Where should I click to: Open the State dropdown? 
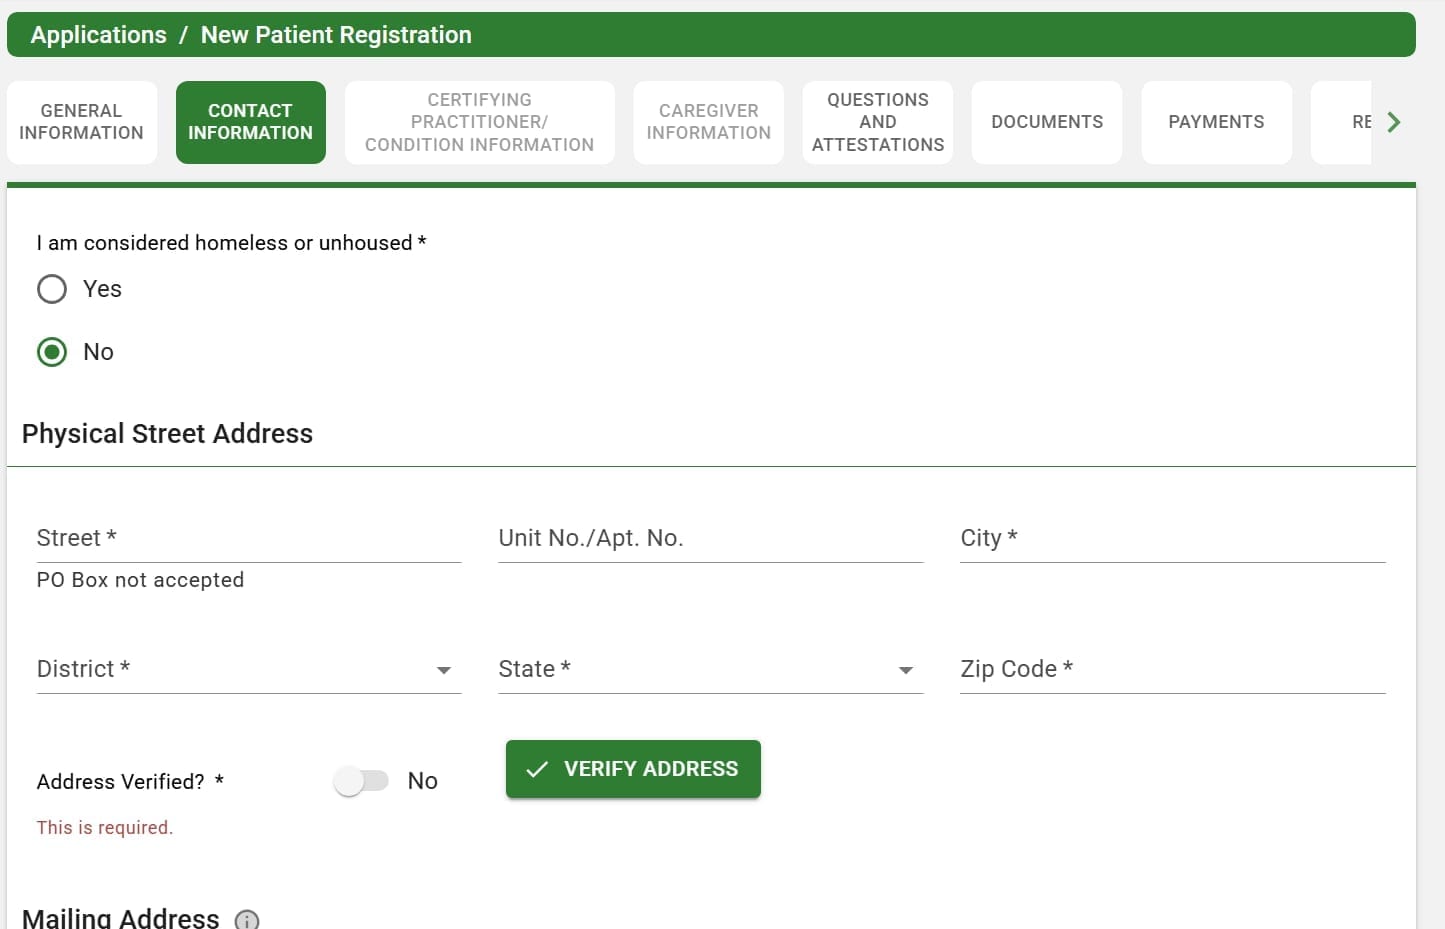pos(700,669)
